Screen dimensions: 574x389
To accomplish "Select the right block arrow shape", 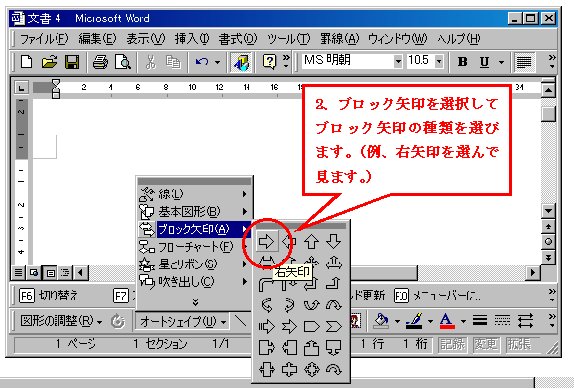I will [x=266, y=242].
